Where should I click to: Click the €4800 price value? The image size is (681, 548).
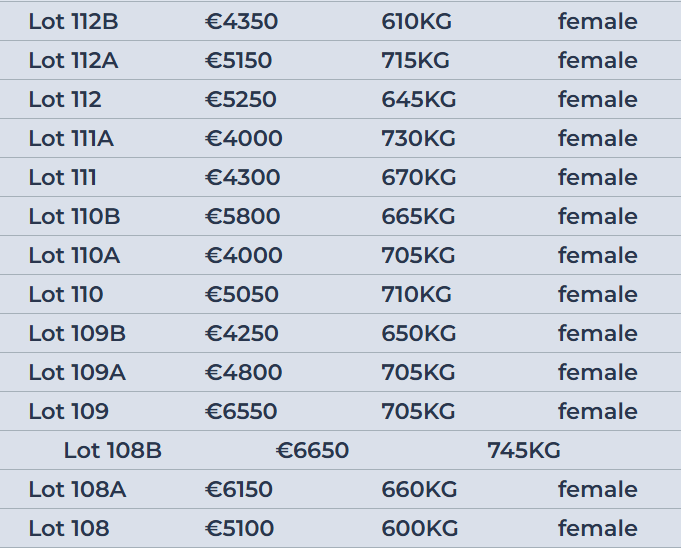tap(244, 372)
